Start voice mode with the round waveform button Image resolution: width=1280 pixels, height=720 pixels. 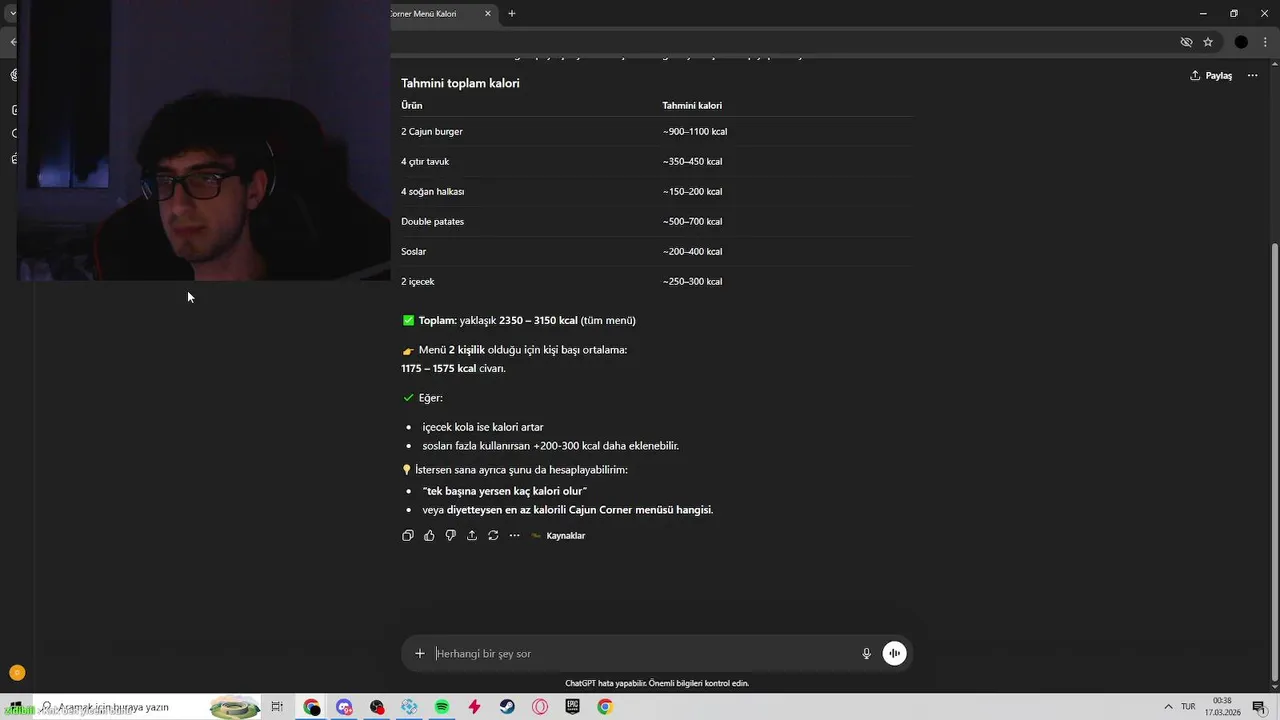pyautogui.click(x=895, y=654)
